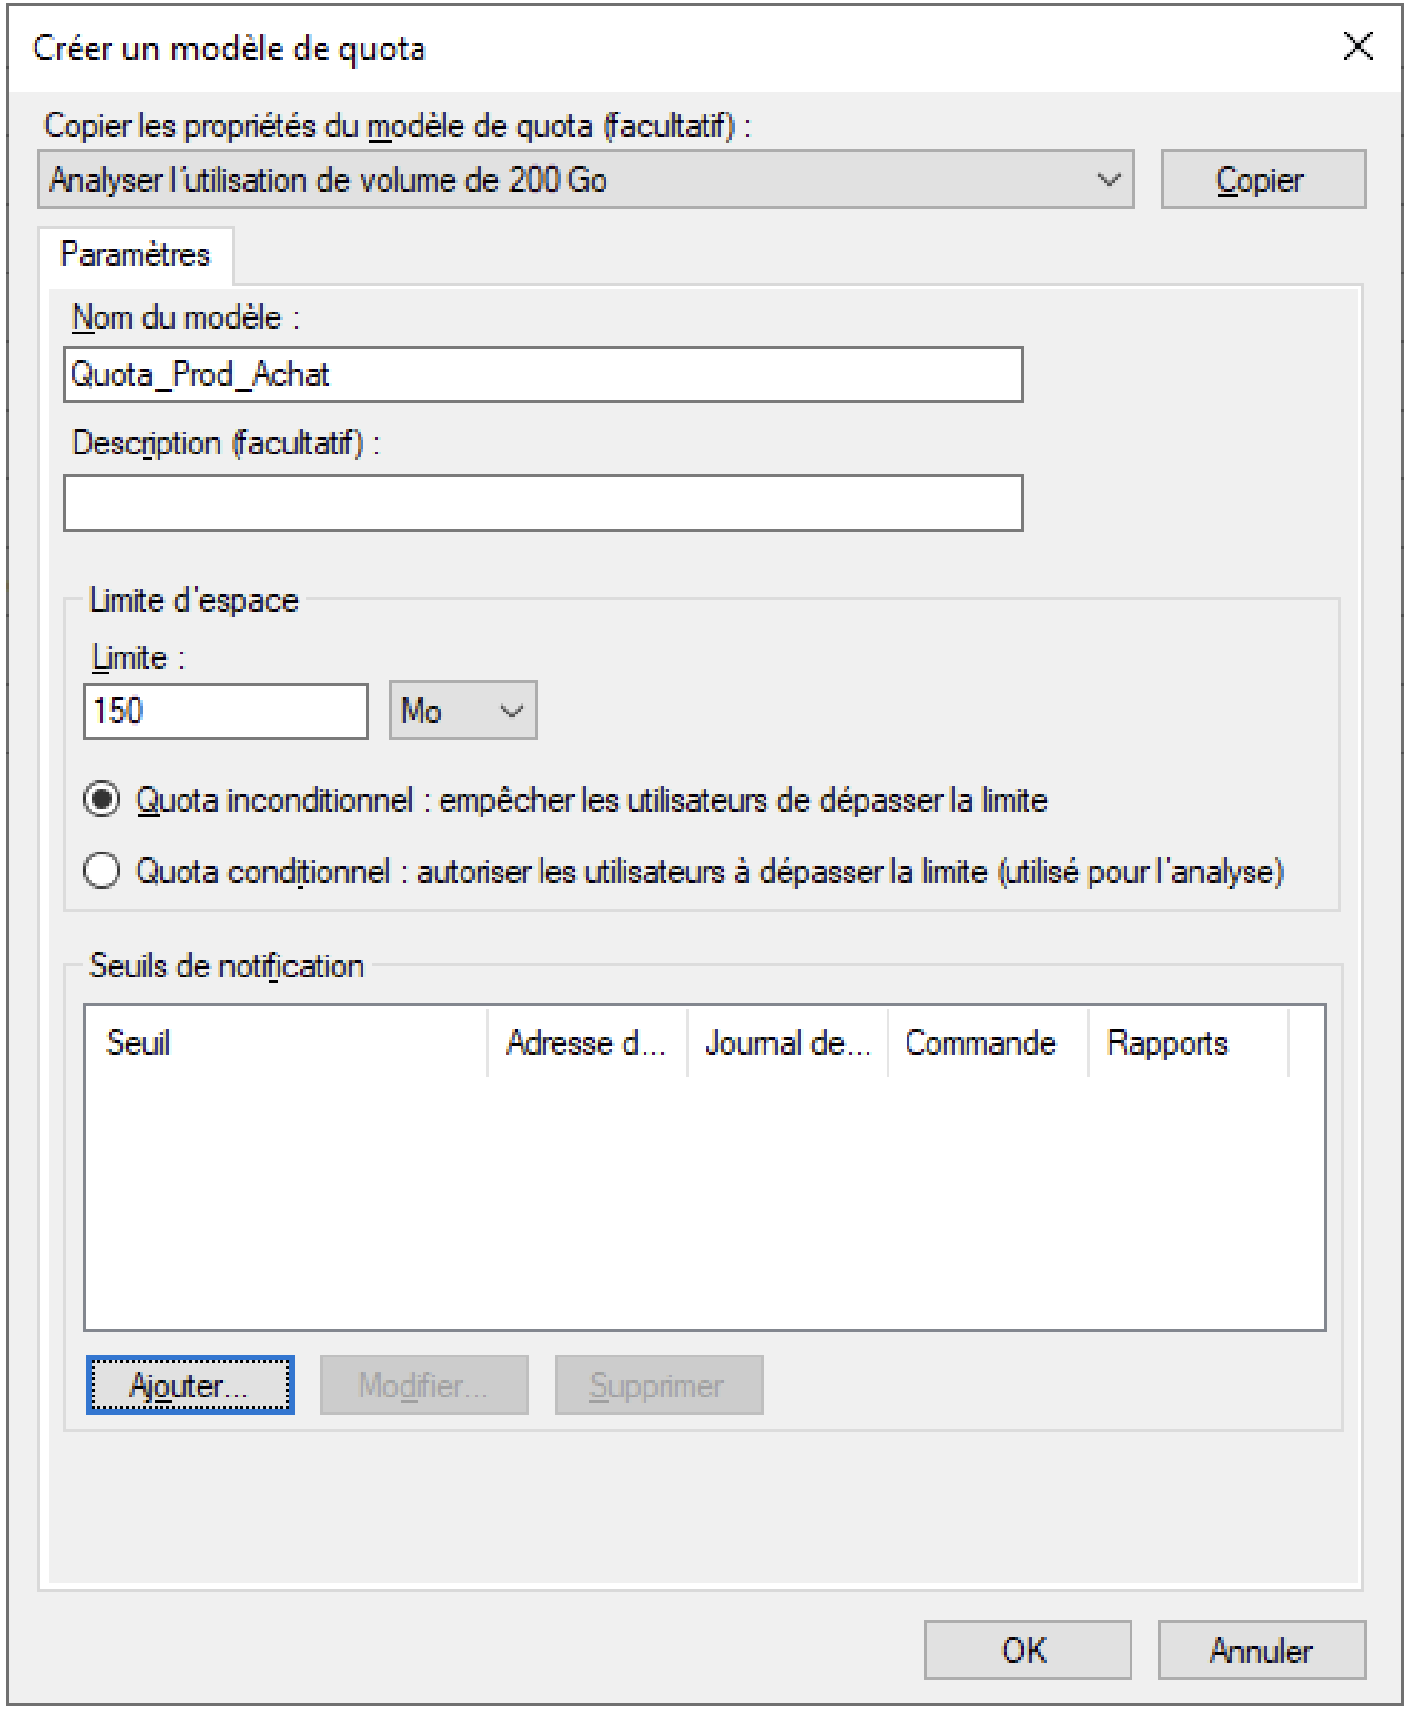Click the Supprimer button
1410x1710 pixels.
[658, 1385]
